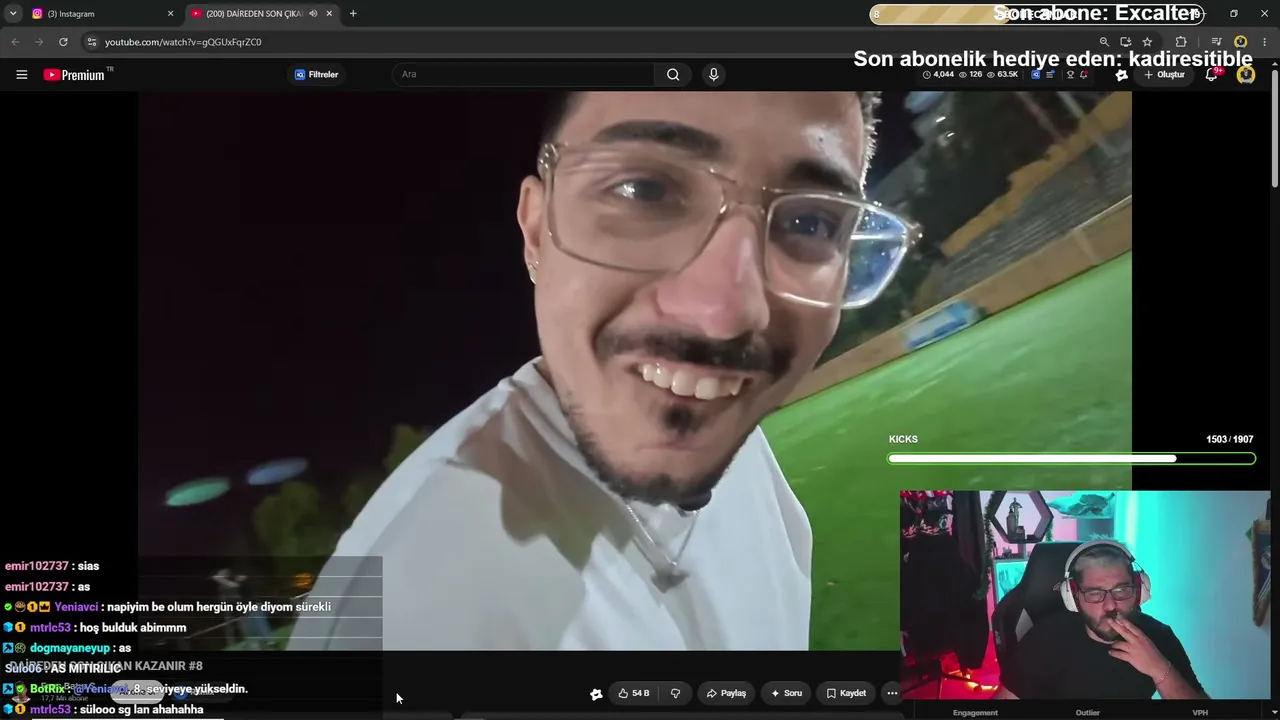Image resolution: width=1280 pixels, height=720 pixels.
Task: Click the blue extension icon near stats
Action: pyautogui.click(x=1036, y=75)
